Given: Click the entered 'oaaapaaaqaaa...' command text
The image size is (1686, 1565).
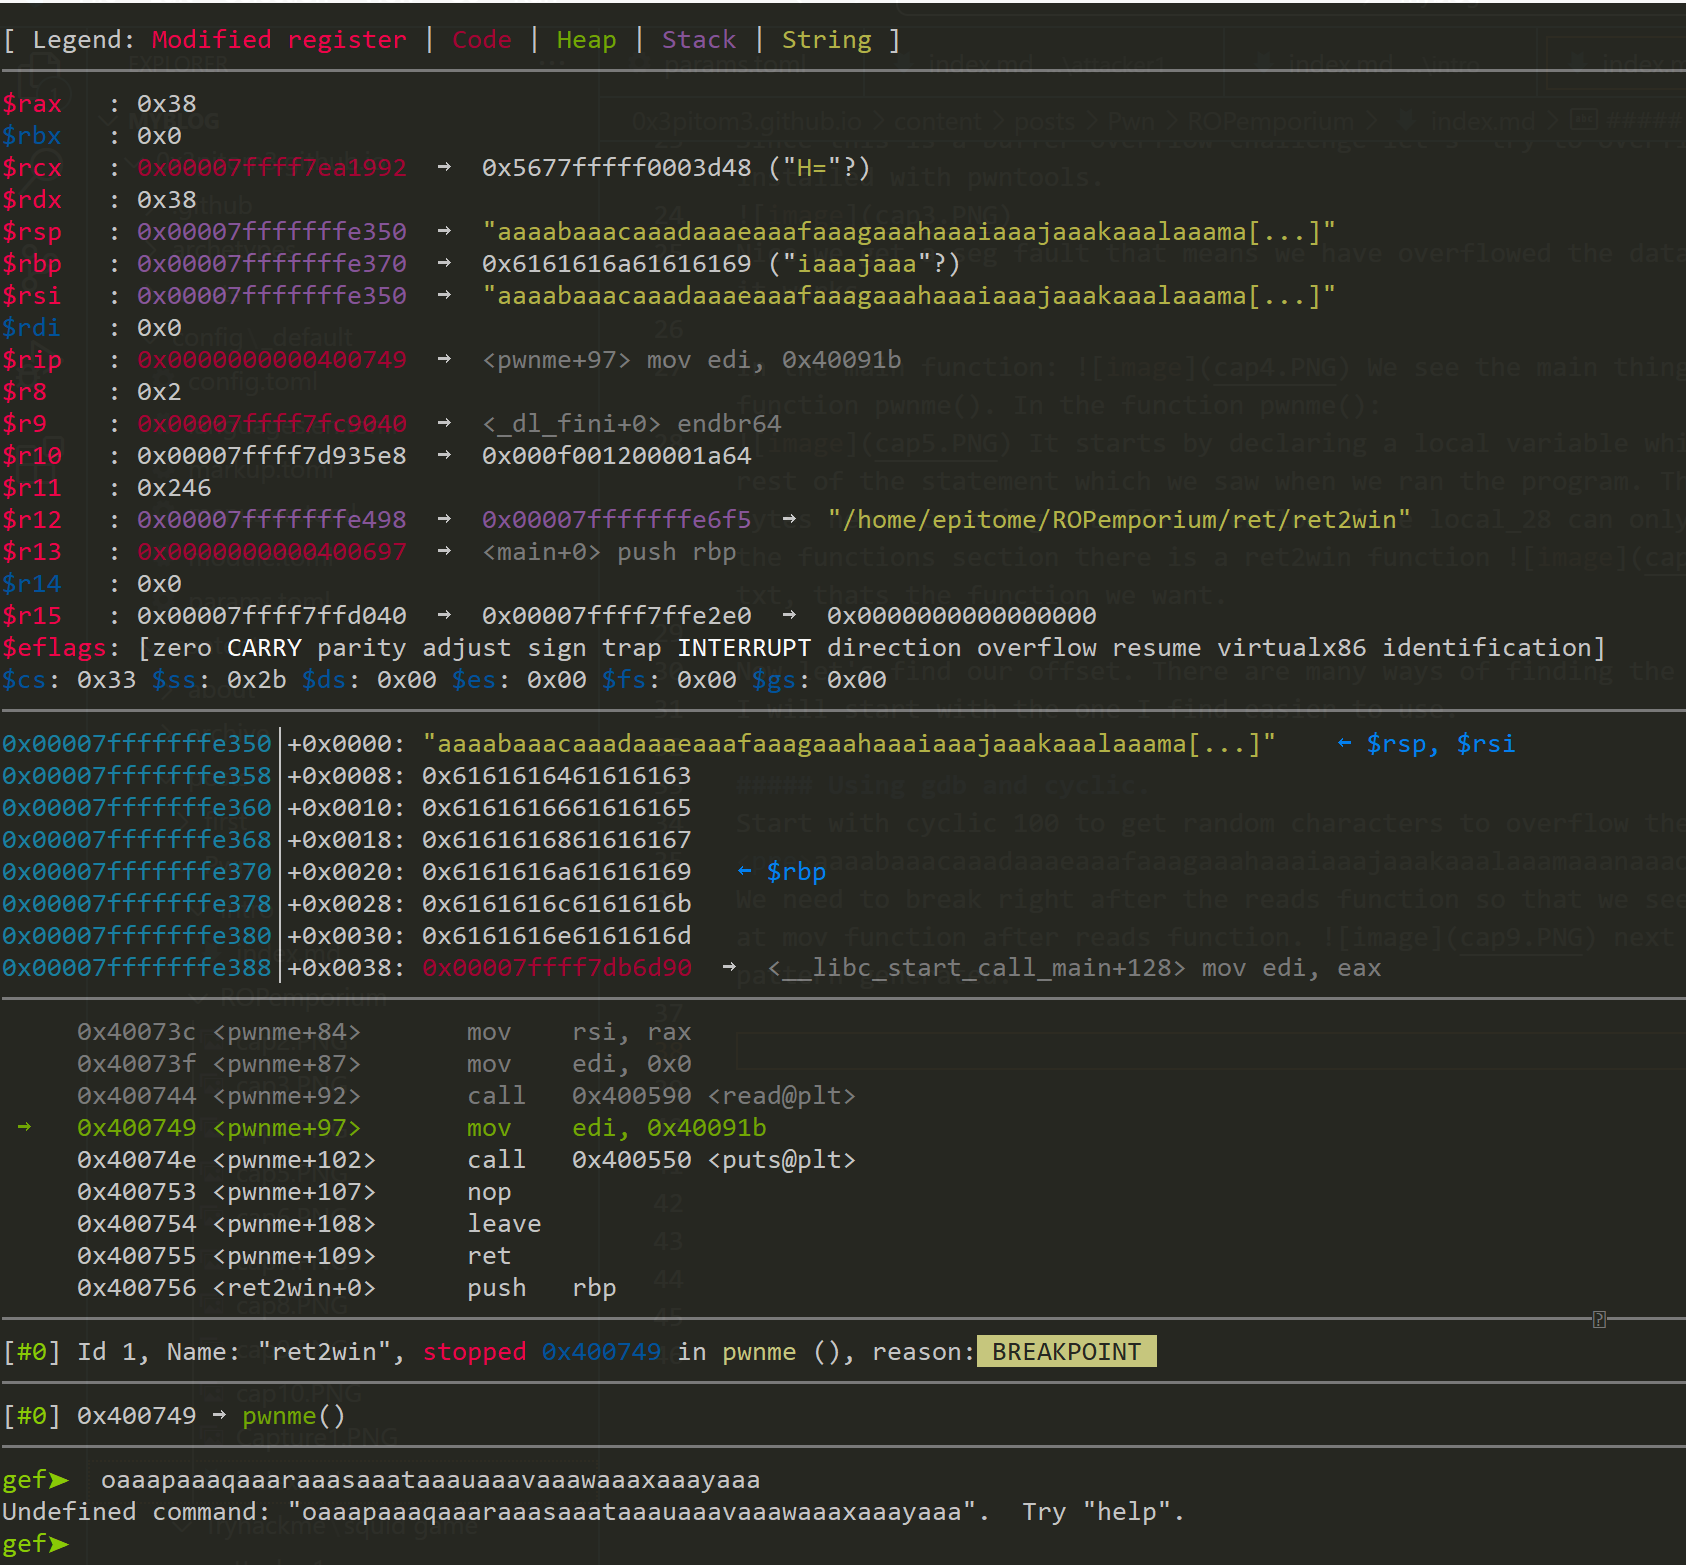Looking at the screenshot, I should [430, 1480].
